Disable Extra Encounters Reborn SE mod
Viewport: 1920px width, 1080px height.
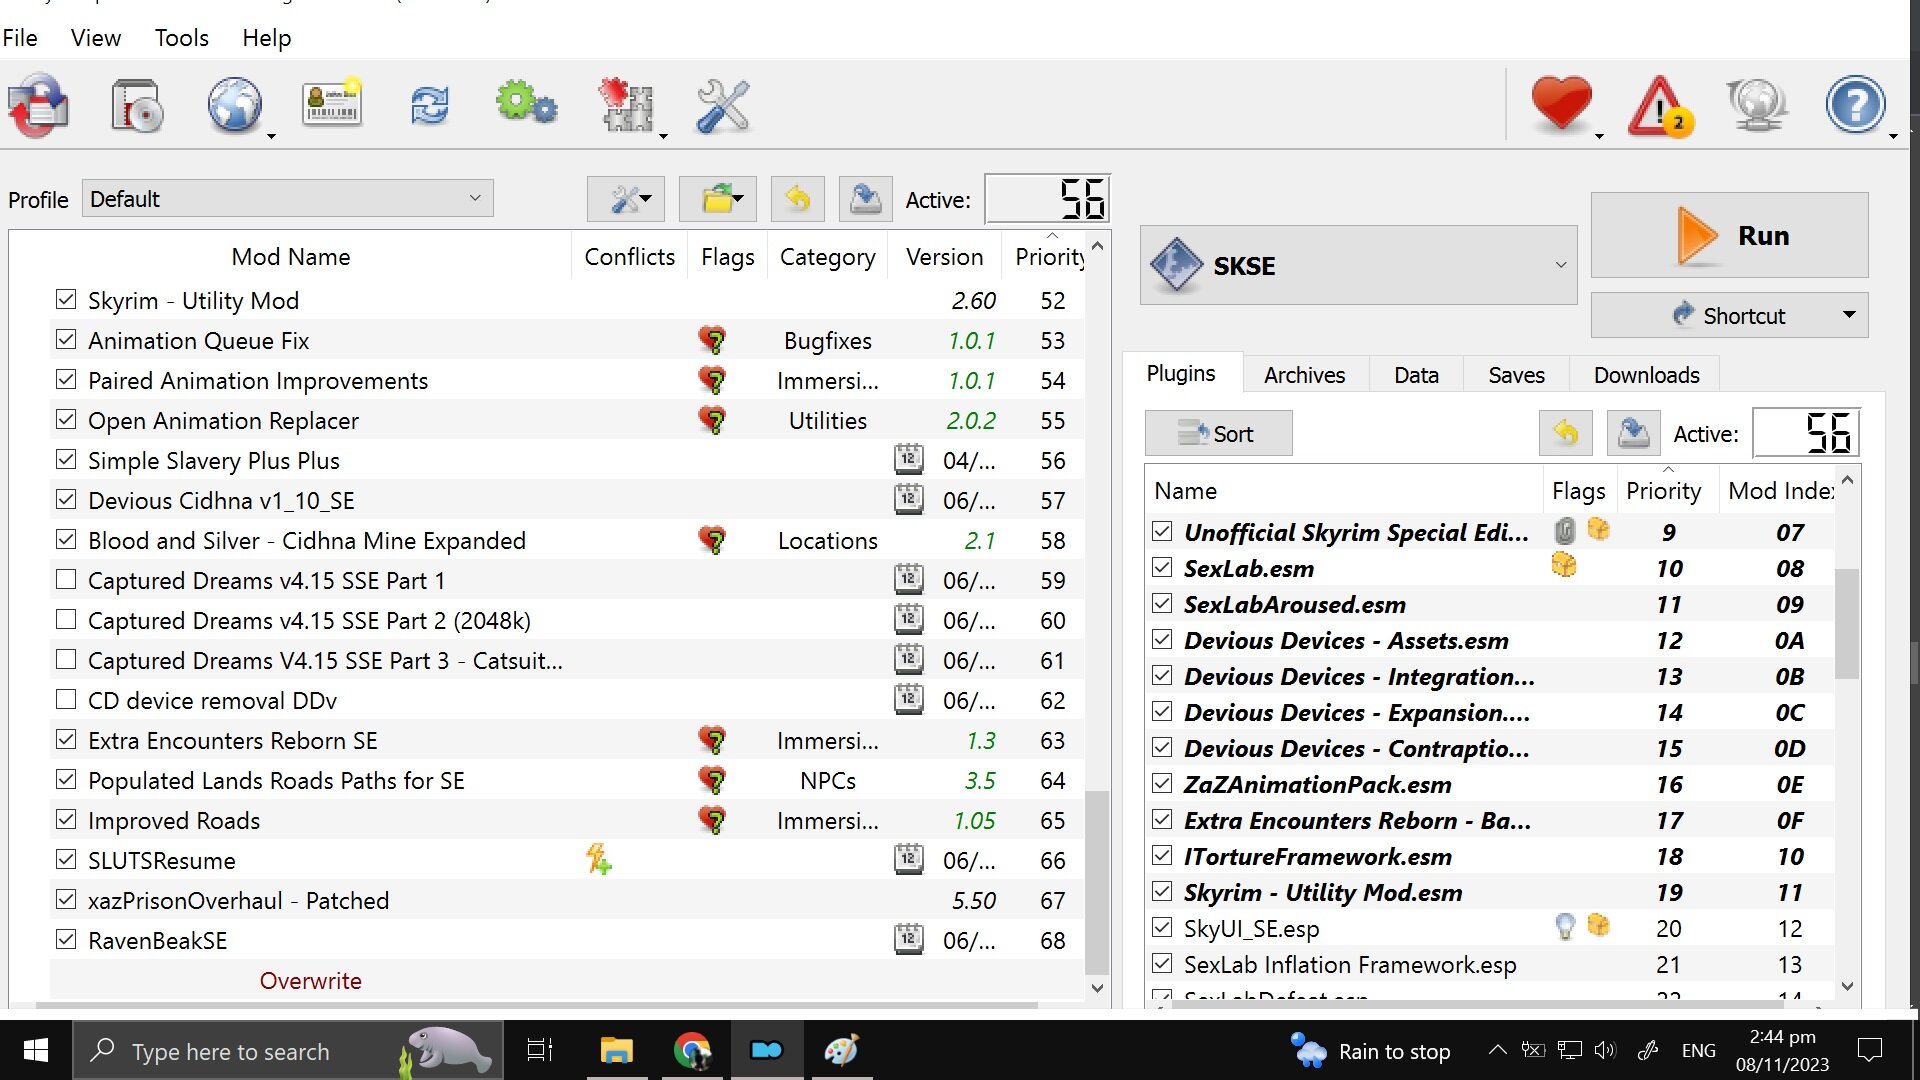point(66,739)
